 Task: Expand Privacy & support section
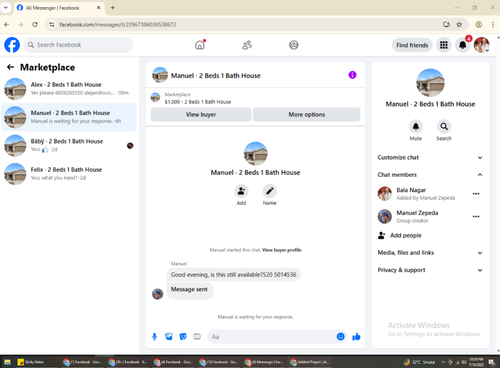pos(430,270)
